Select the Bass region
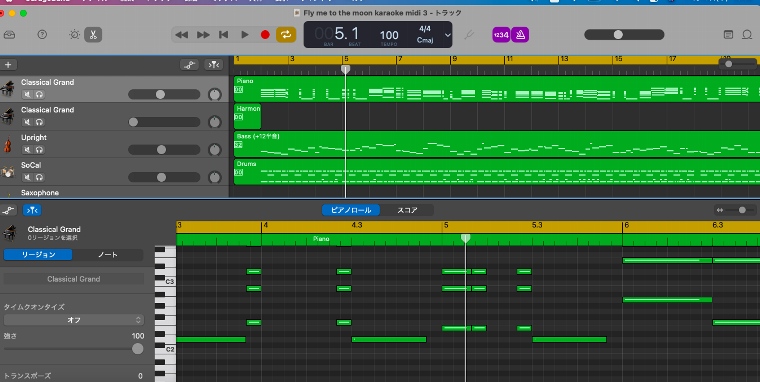The image size is (760, 382). [x=497, y=144]
